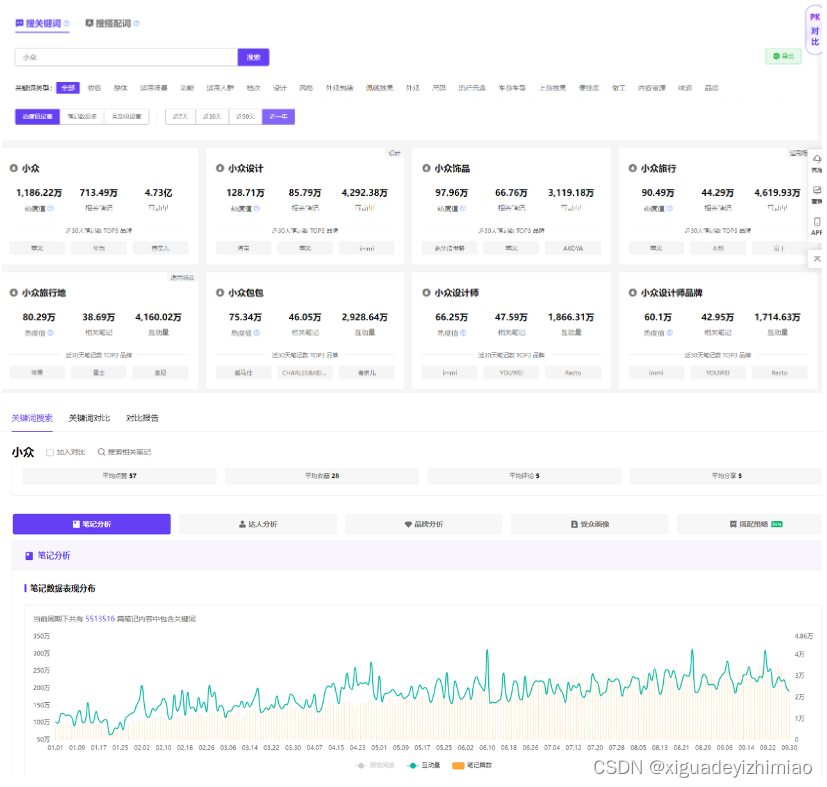Click the green 导出 export button
827x787 pixels.
point(783,57)
